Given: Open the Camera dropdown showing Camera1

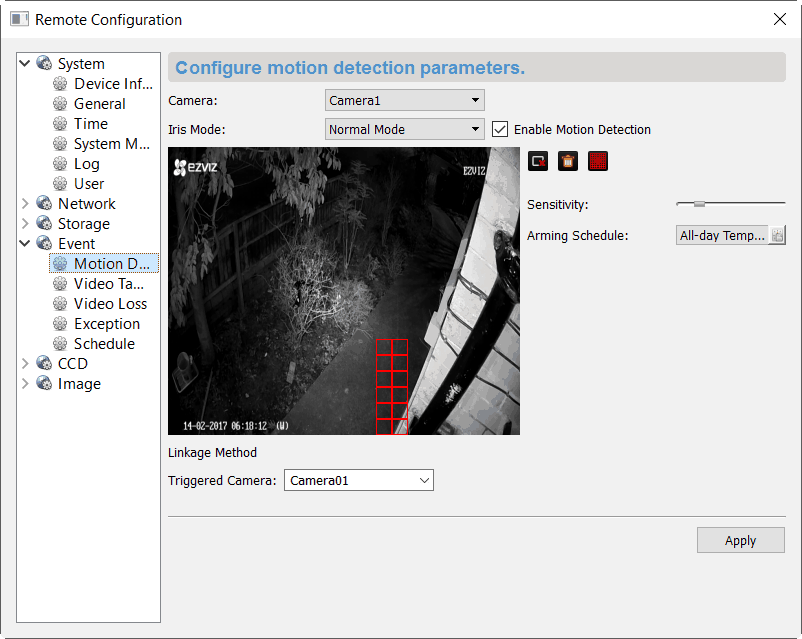Looking at the screenshot, I should click(405, 100).
